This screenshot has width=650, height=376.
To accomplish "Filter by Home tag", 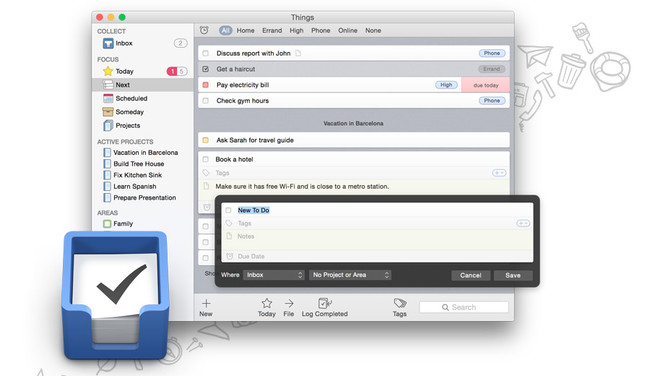I will [x=245, y=30].
